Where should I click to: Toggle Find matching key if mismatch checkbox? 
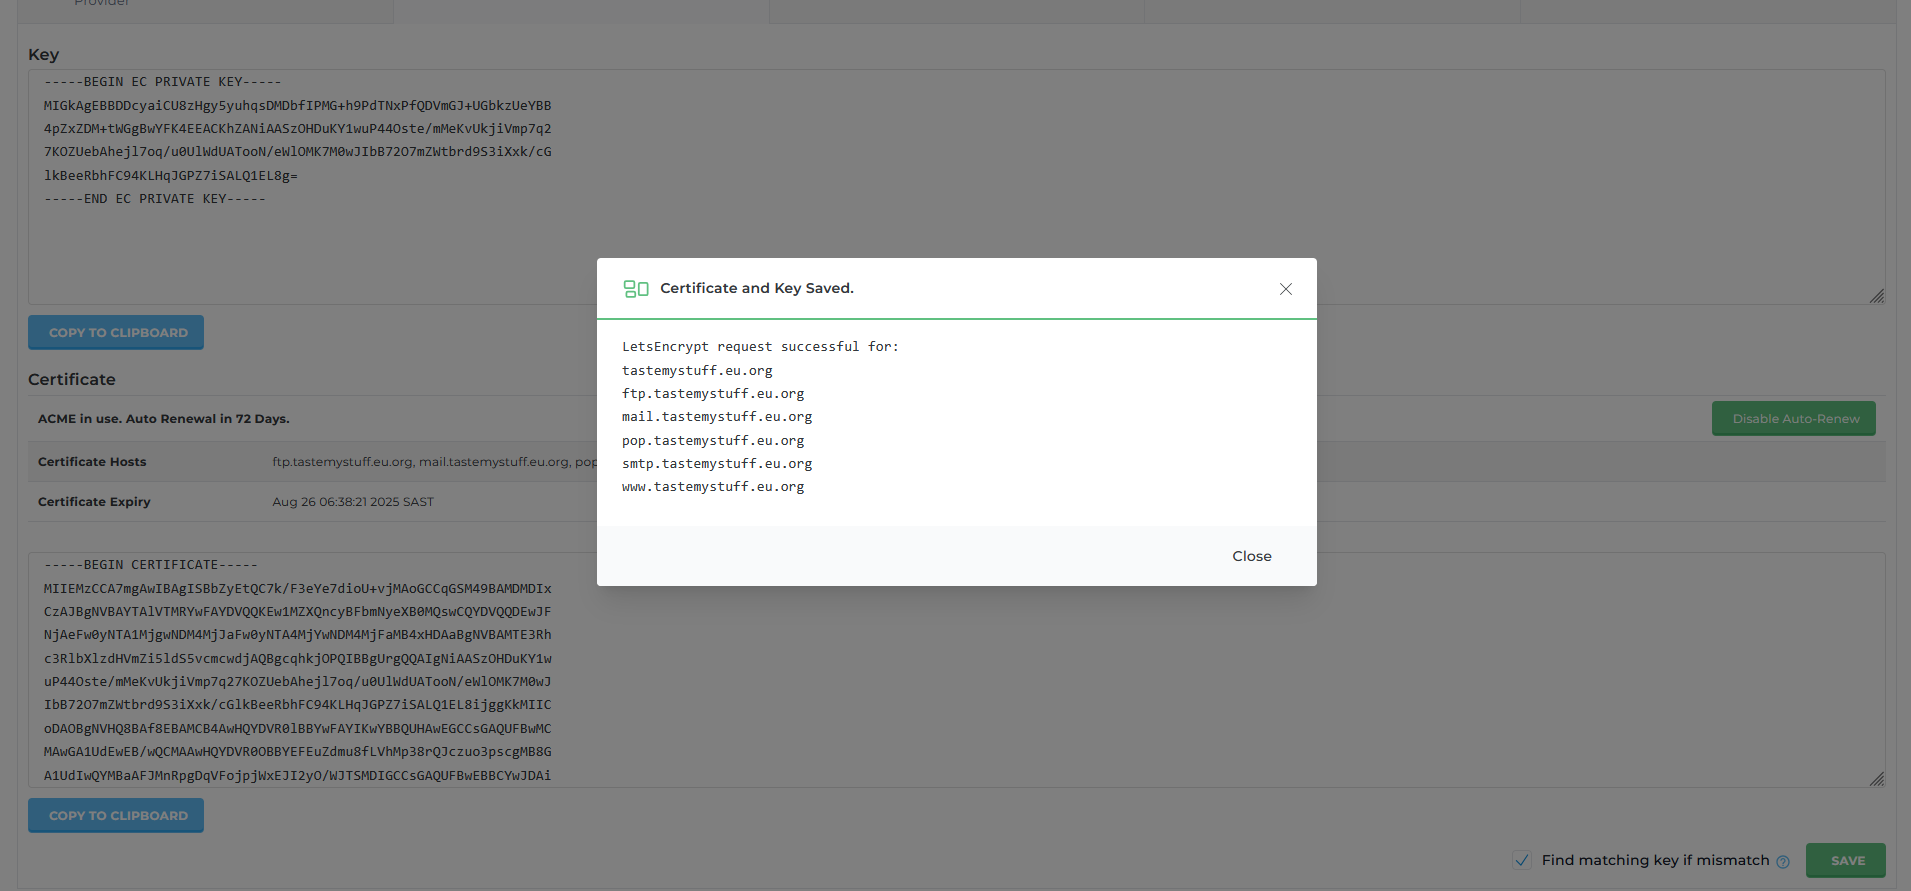pos(1522,860)
